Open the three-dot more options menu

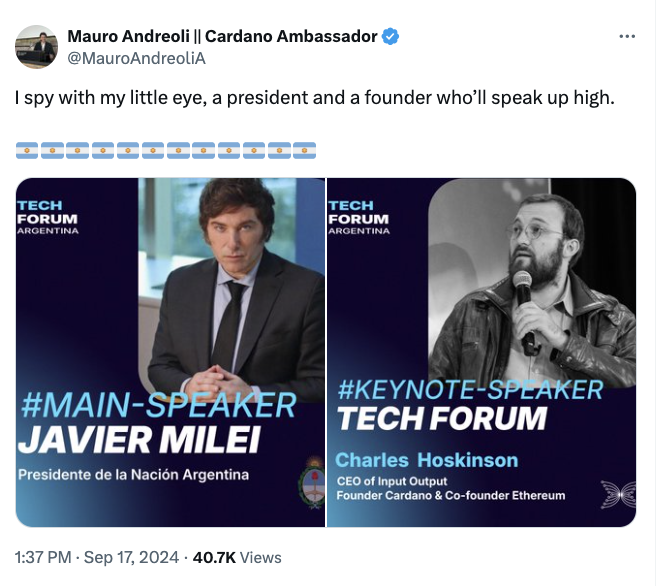(627, 37)
